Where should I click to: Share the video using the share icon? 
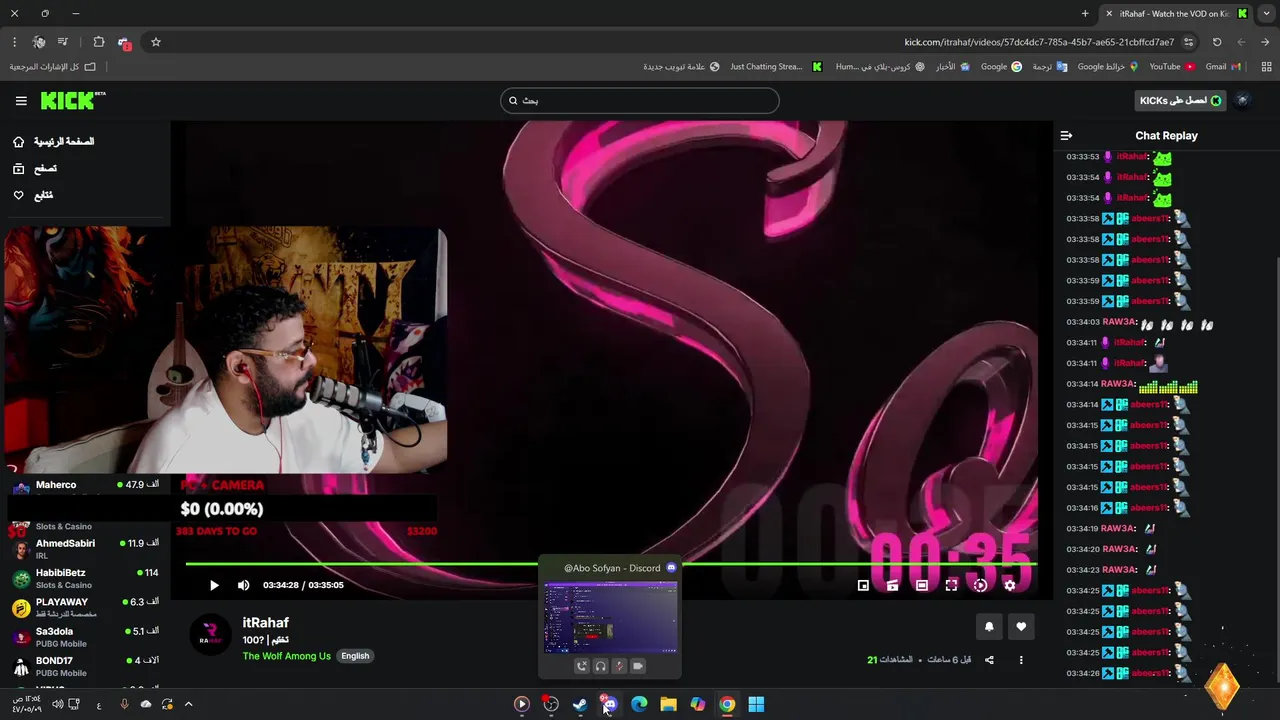point(989,660)
